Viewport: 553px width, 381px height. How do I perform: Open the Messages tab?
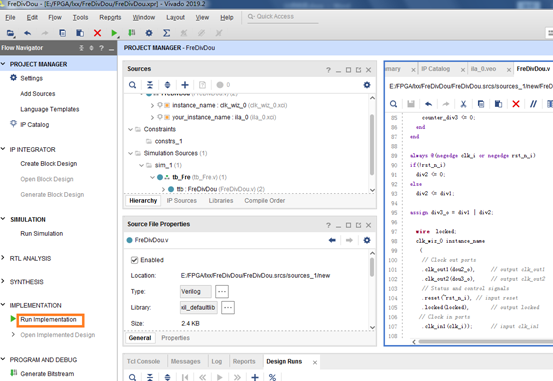(x=186, y=362)
